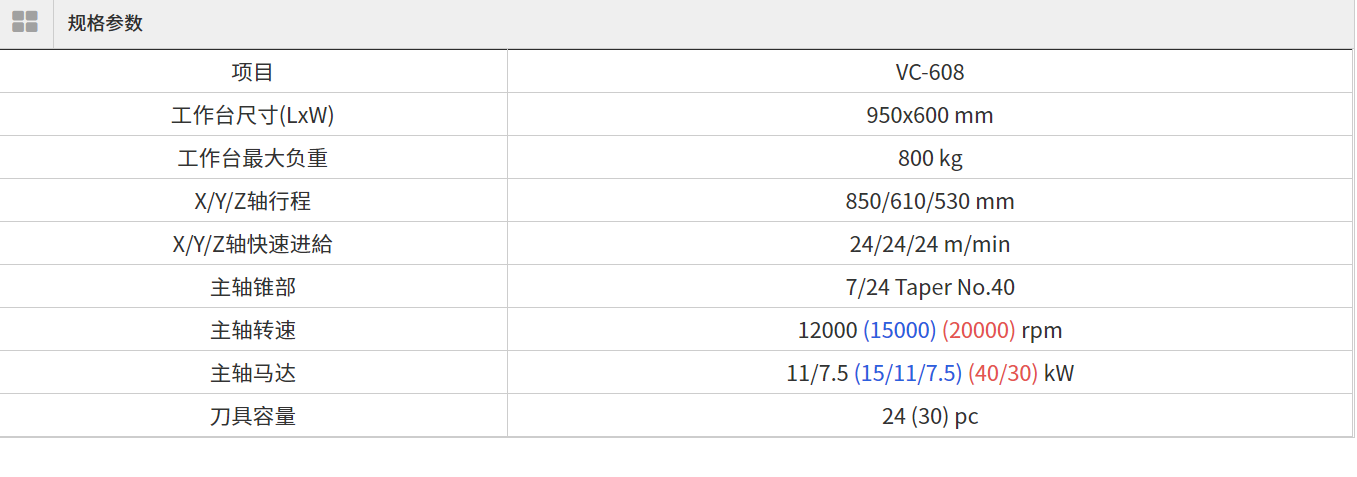Click the blue (15000) spindle speed option
The width and height of the screenshot is (1357, 477).
click(899, 330)
